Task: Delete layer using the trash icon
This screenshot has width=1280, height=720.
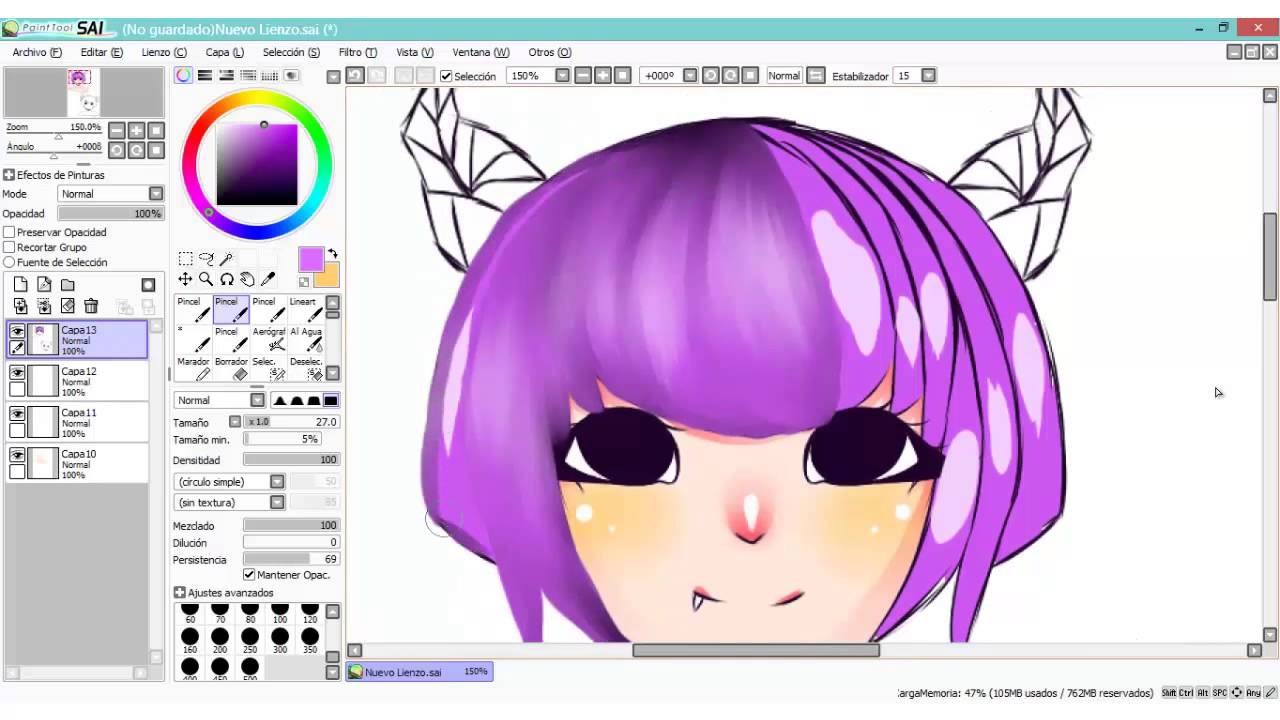Action: [x=91, y=306]
